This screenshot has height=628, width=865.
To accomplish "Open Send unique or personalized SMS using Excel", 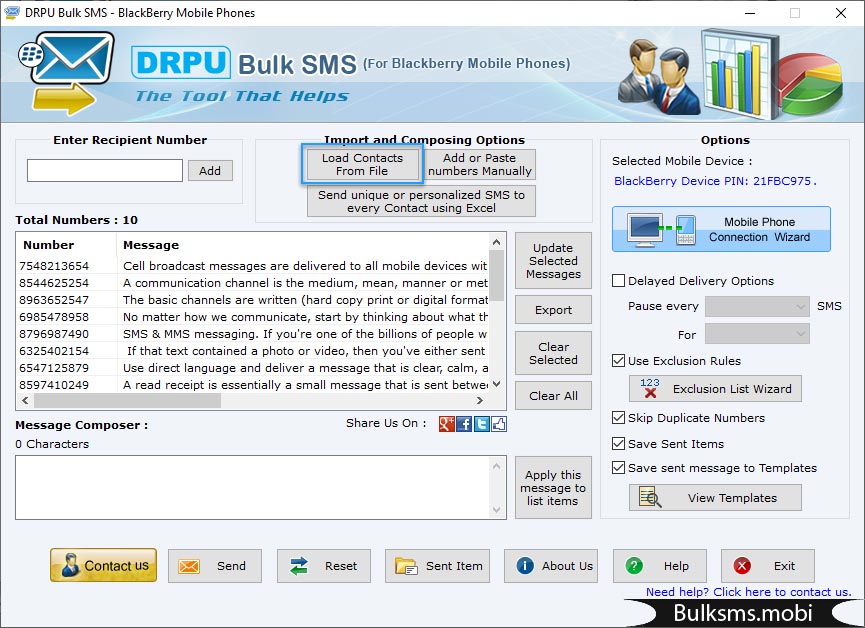I will [421, 201].
